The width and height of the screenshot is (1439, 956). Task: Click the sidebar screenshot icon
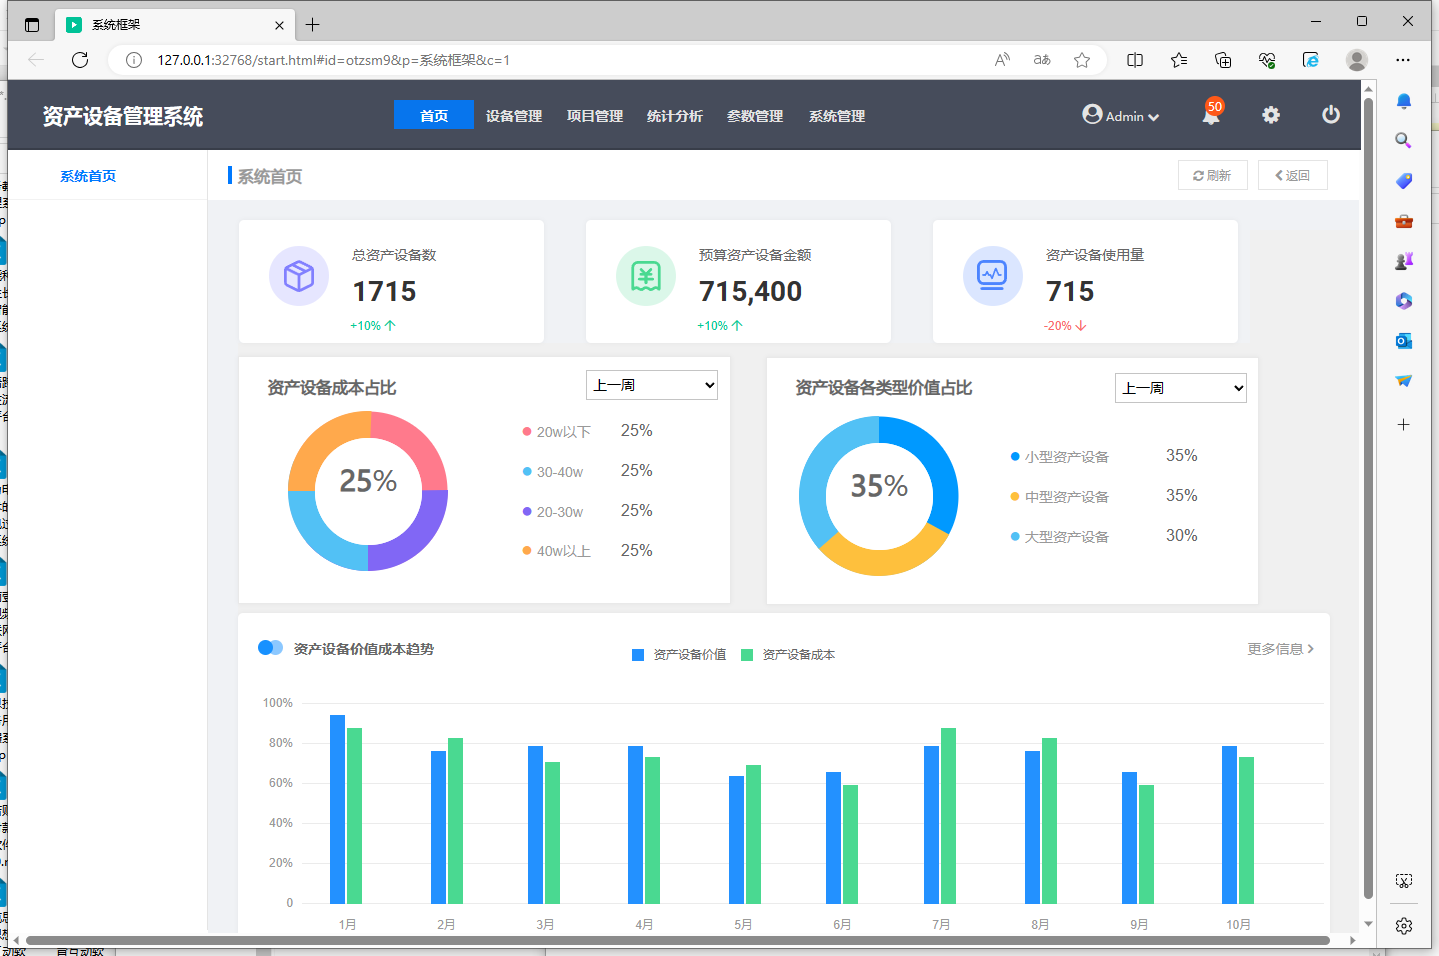click(x=1404, y=881)
